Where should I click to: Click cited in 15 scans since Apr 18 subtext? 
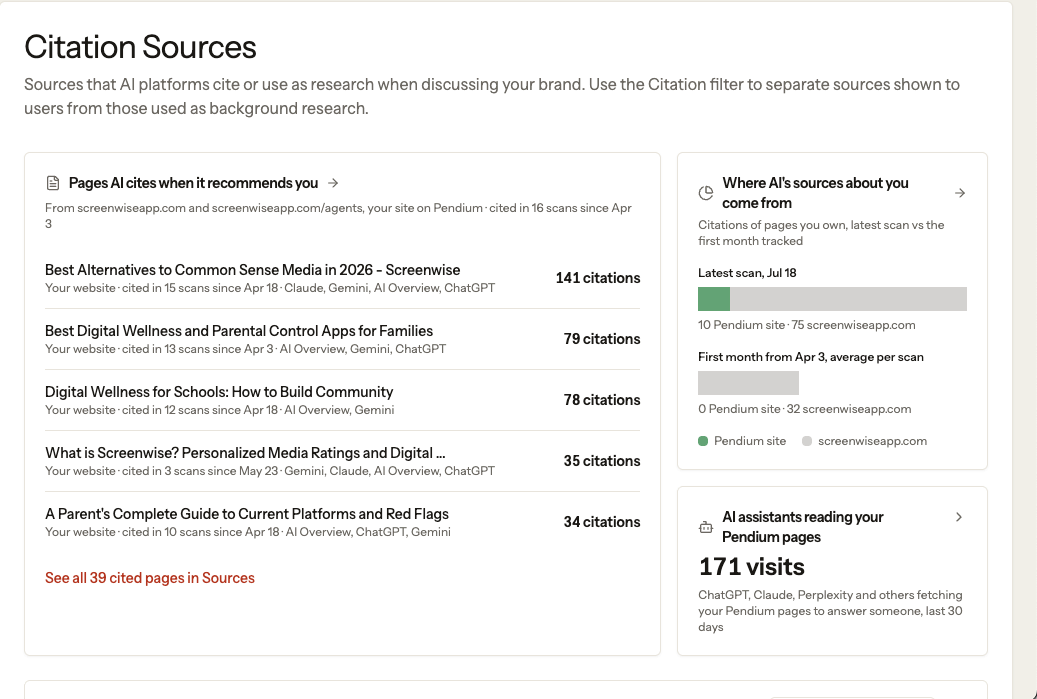pos(200,288)
